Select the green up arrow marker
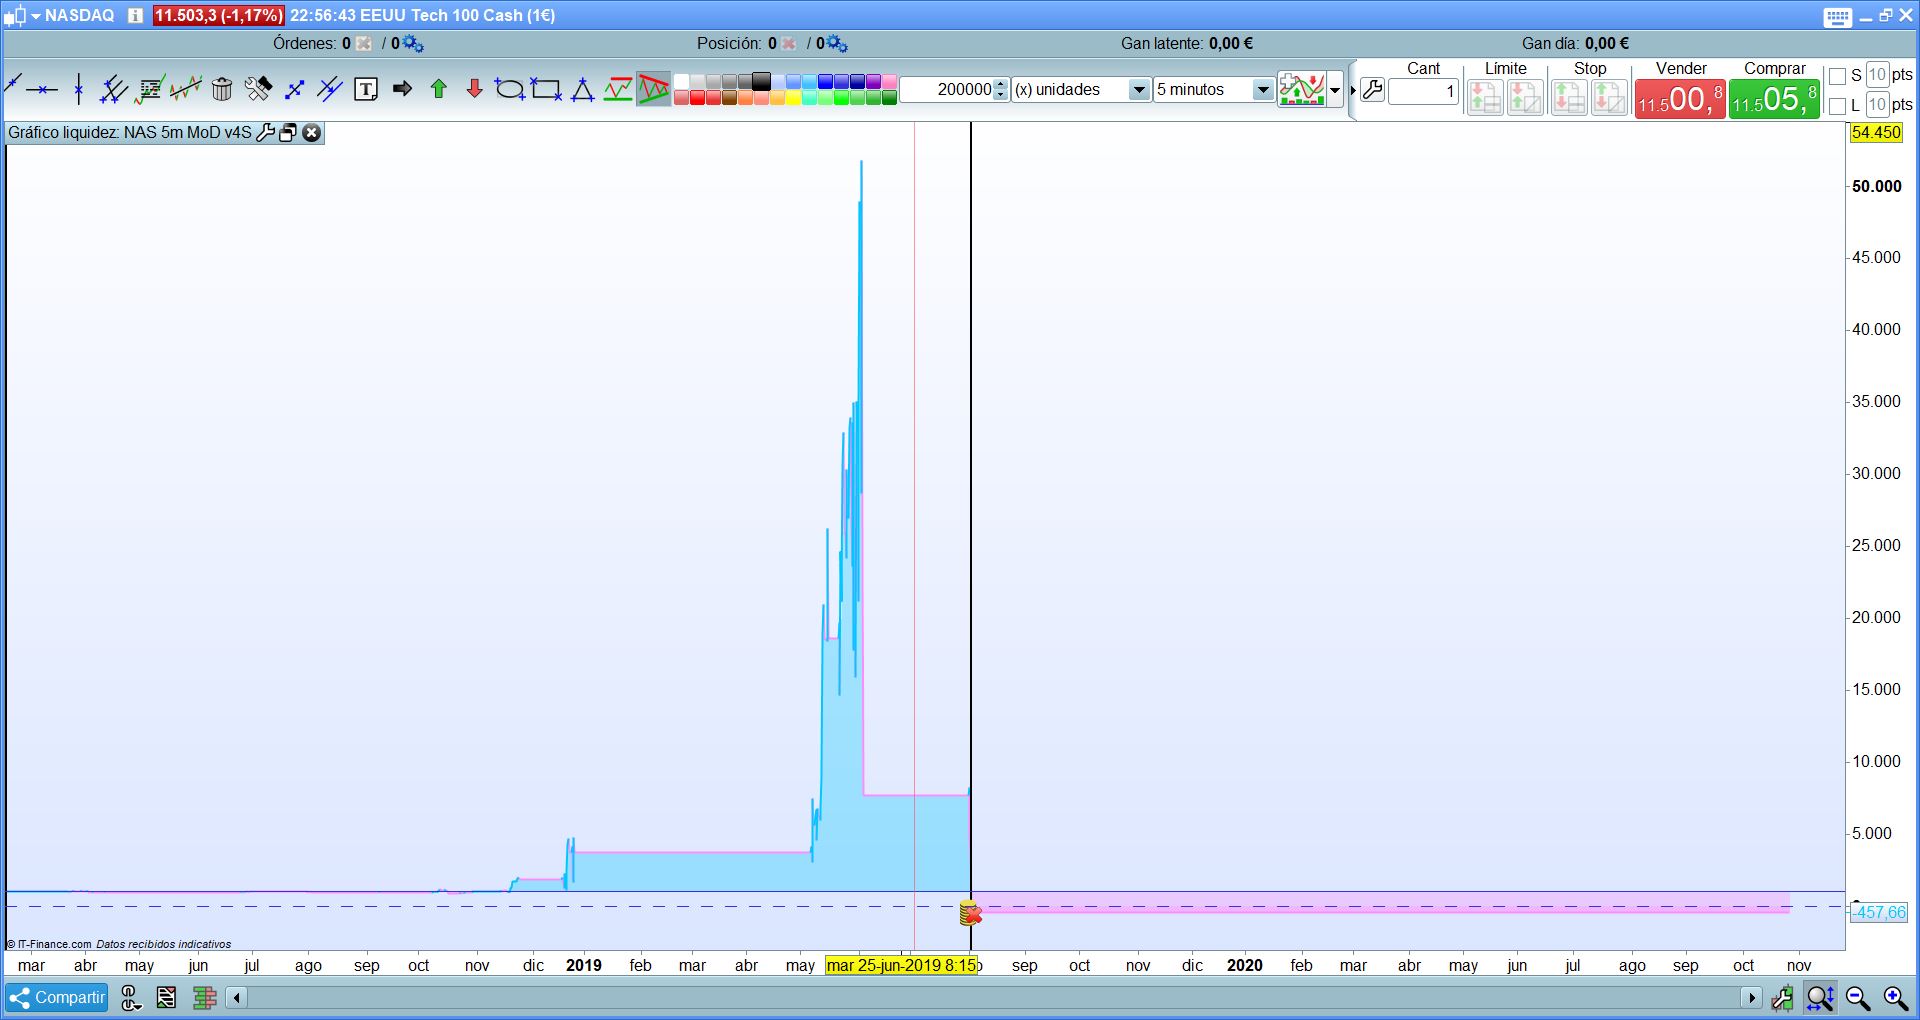 [438, 89]
